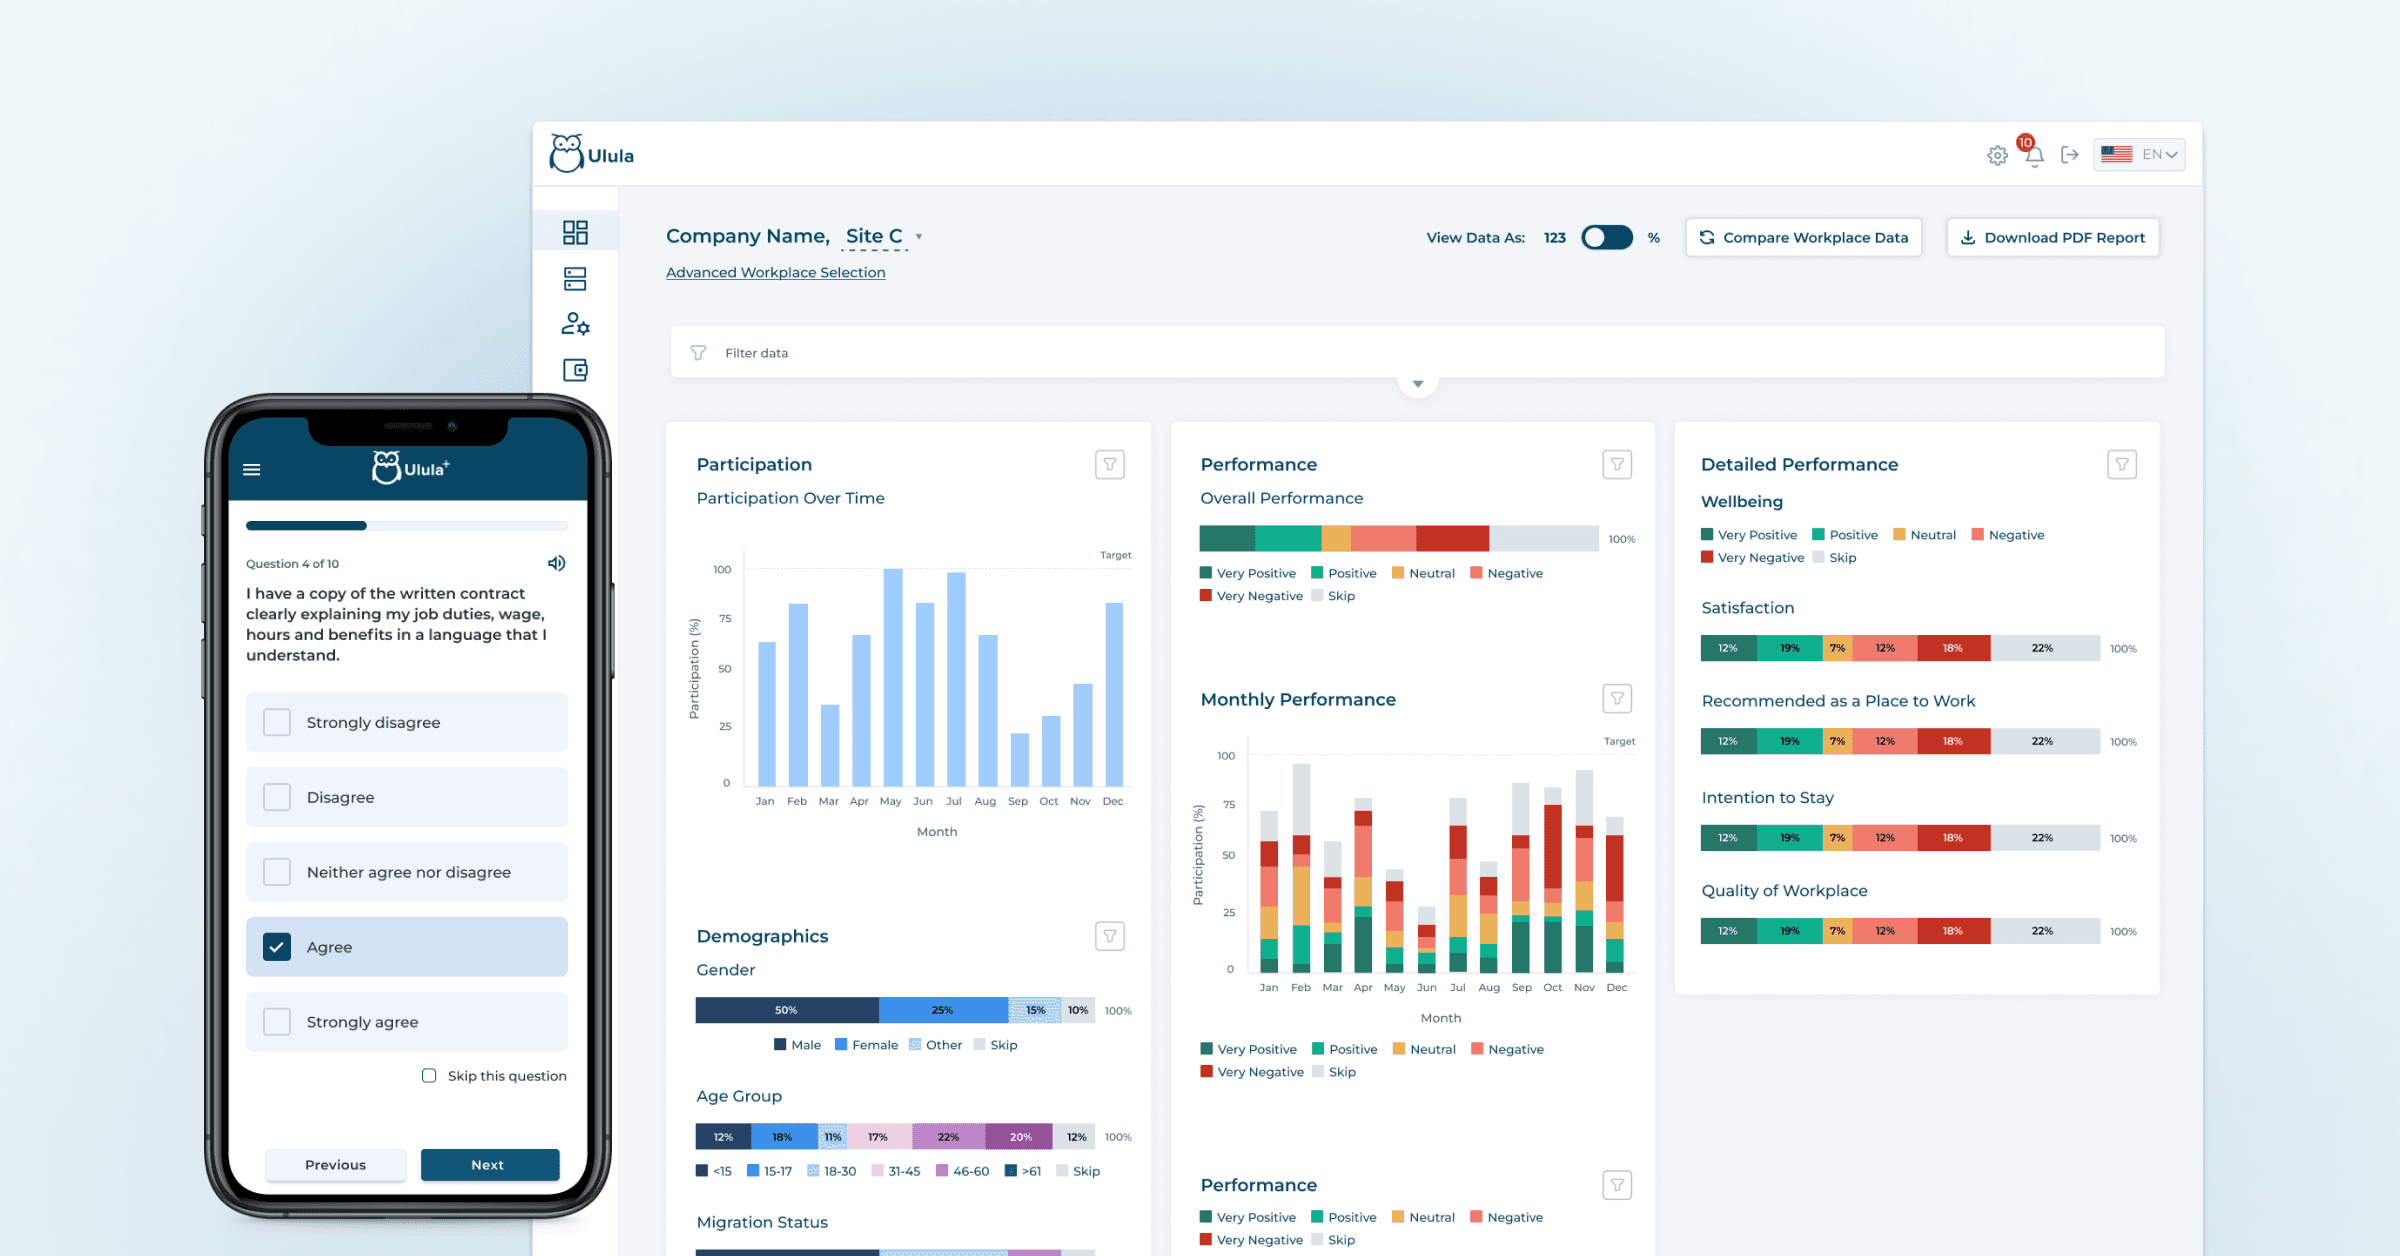Toggle View Data As percent switch
This screenshot has width=2400, height=1256.
[x=1606, y=238]
